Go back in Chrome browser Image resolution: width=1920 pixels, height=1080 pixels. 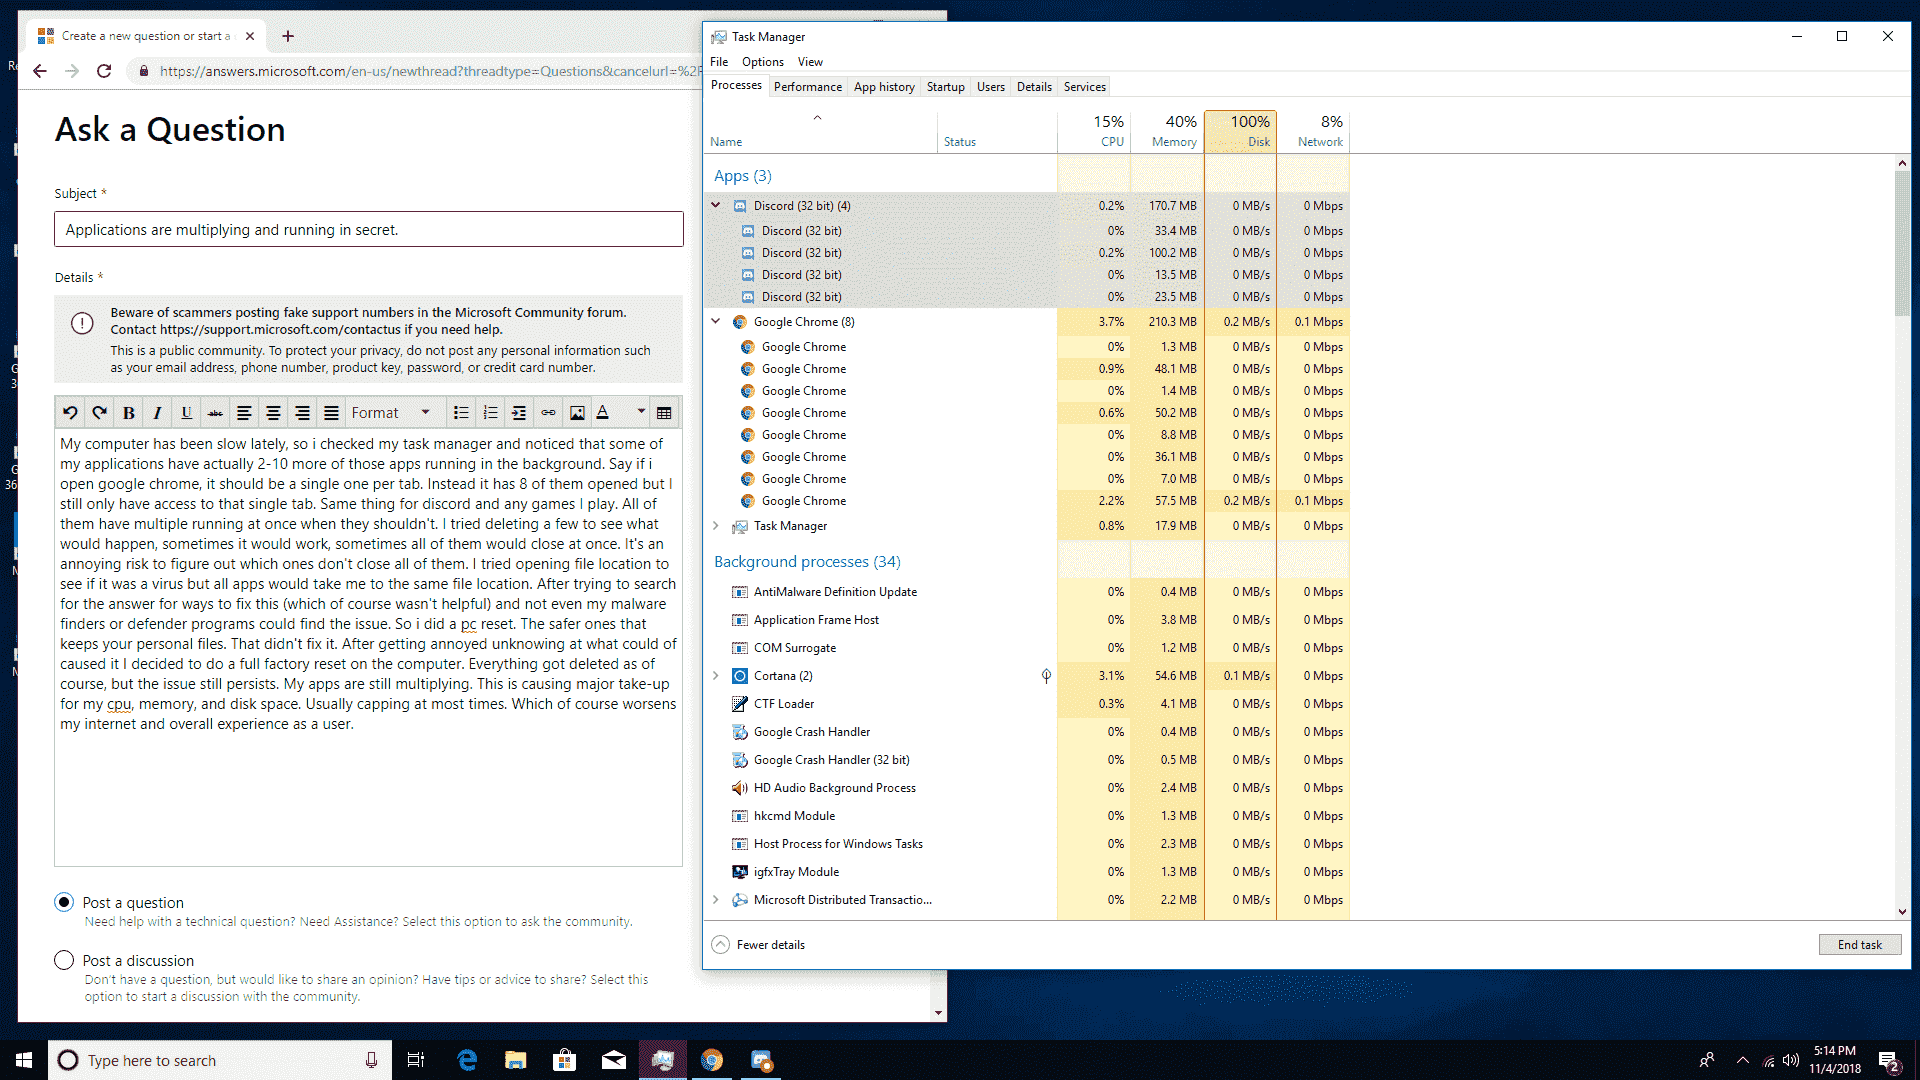pos(40,71)
